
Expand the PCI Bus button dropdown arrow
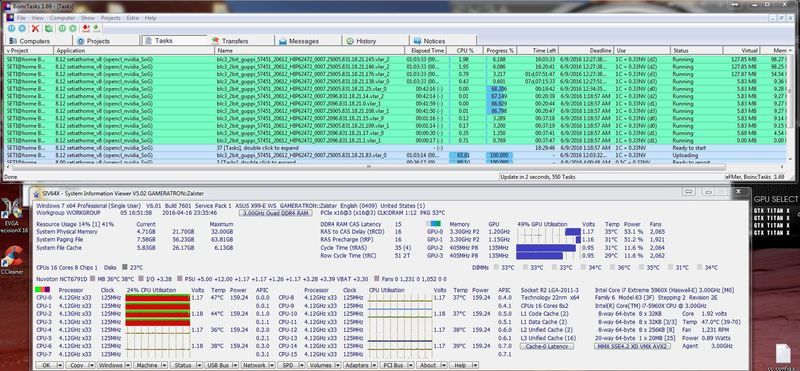pyautogui.click(x=410, y=365)
